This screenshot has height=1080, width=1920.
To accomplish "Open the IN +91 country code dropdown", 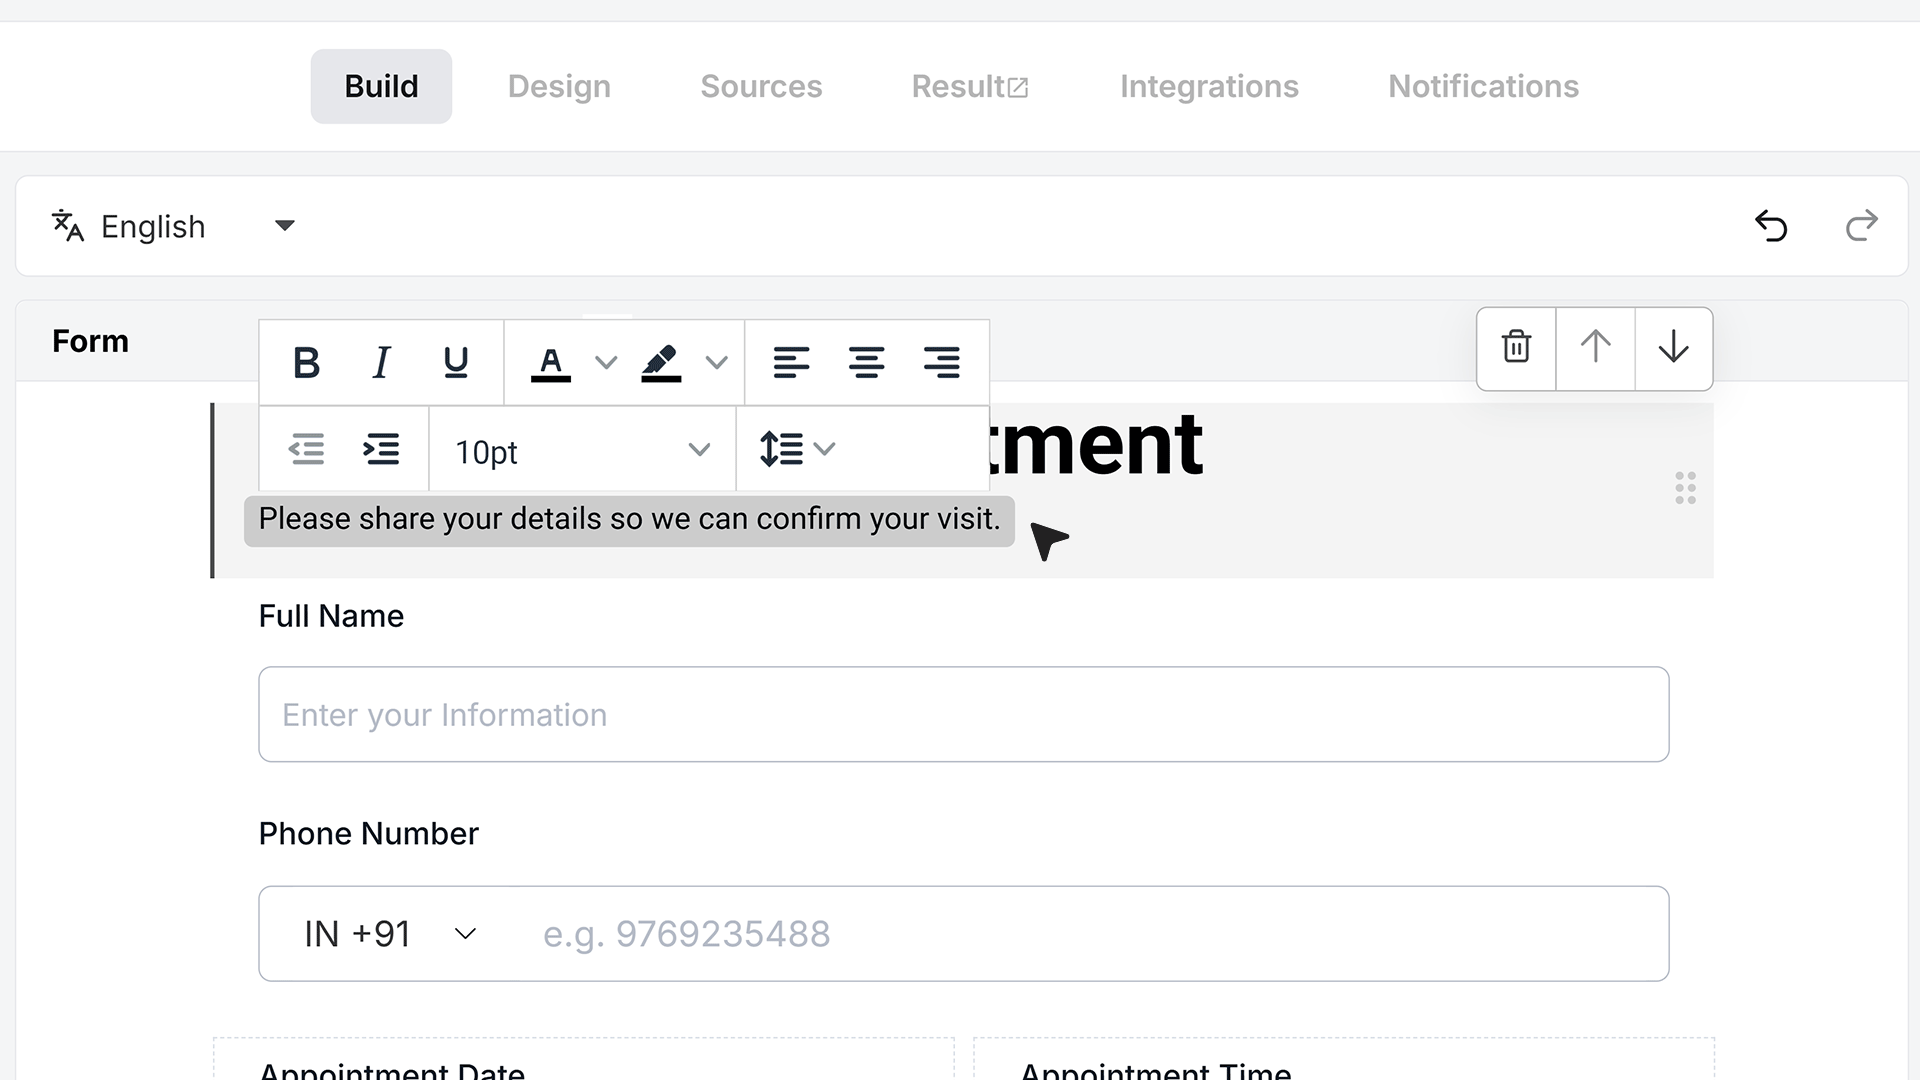I will [390, 934].
